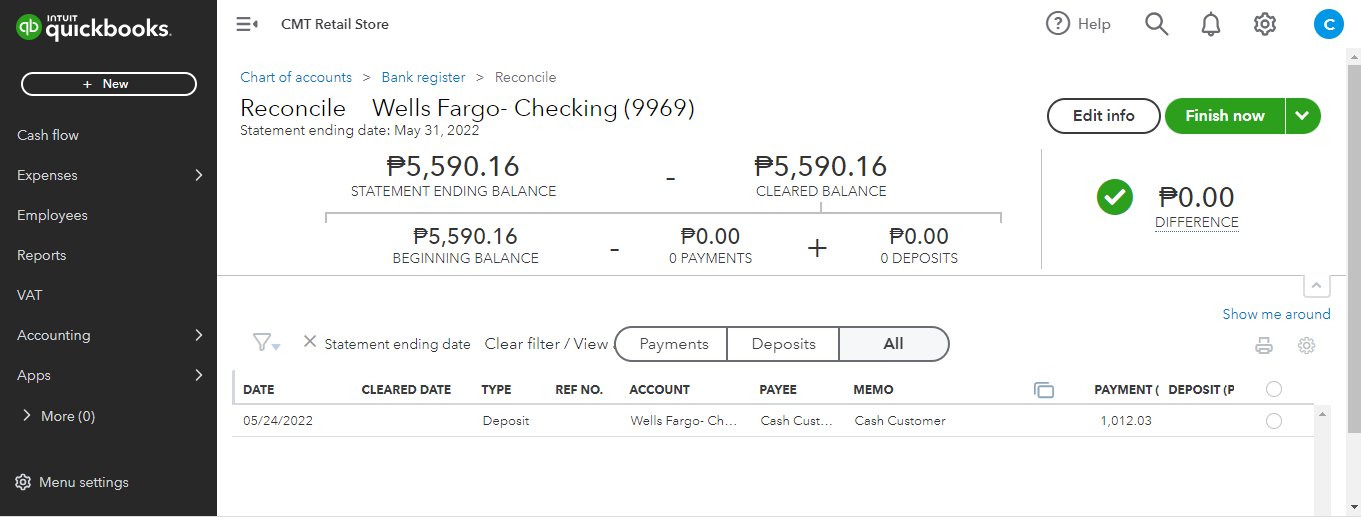
Task: Open the settings gear in header
Action: (x=1265, y=24)
